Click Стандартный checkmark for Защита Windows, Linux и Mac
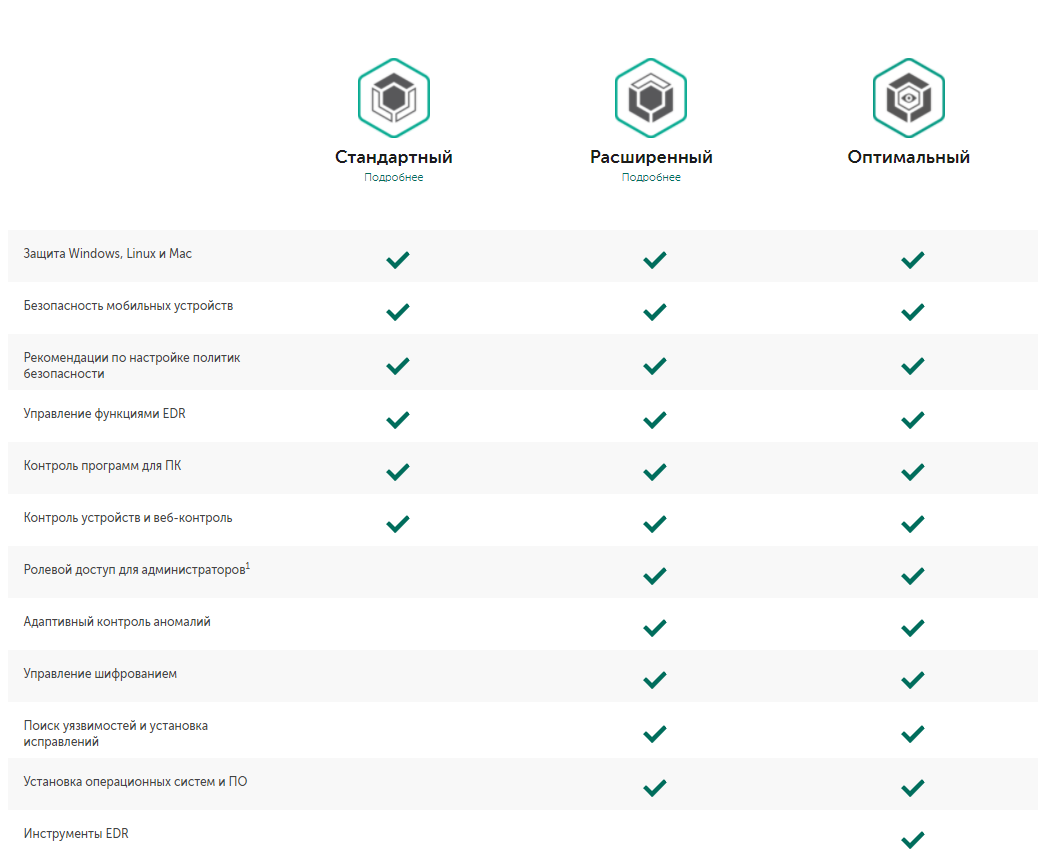 [x=398, y=260]
